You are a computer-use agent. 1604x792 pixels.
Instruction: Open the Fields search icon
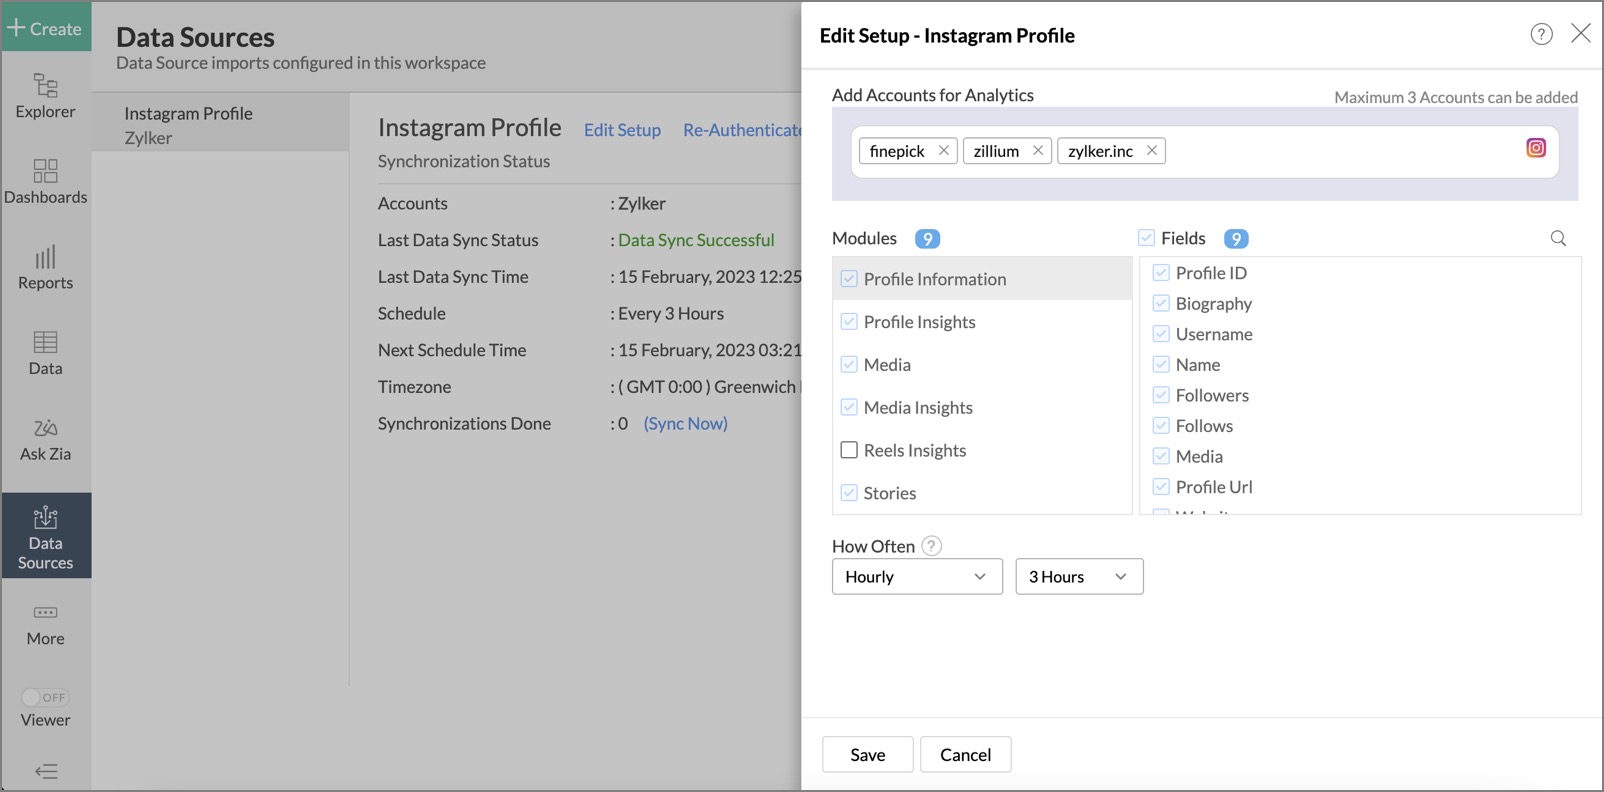[1558, 238]
